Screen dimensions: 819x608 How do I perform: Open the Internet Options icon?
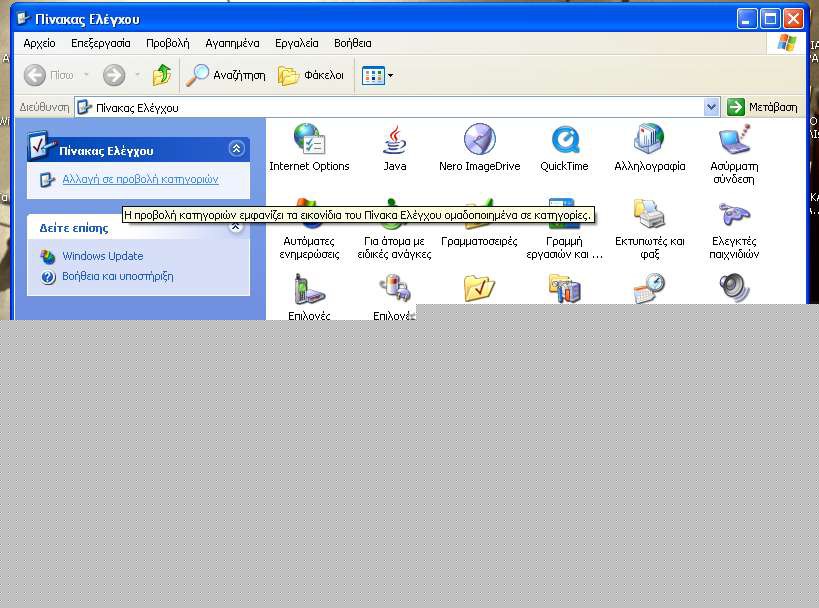[x=309, y=141]
